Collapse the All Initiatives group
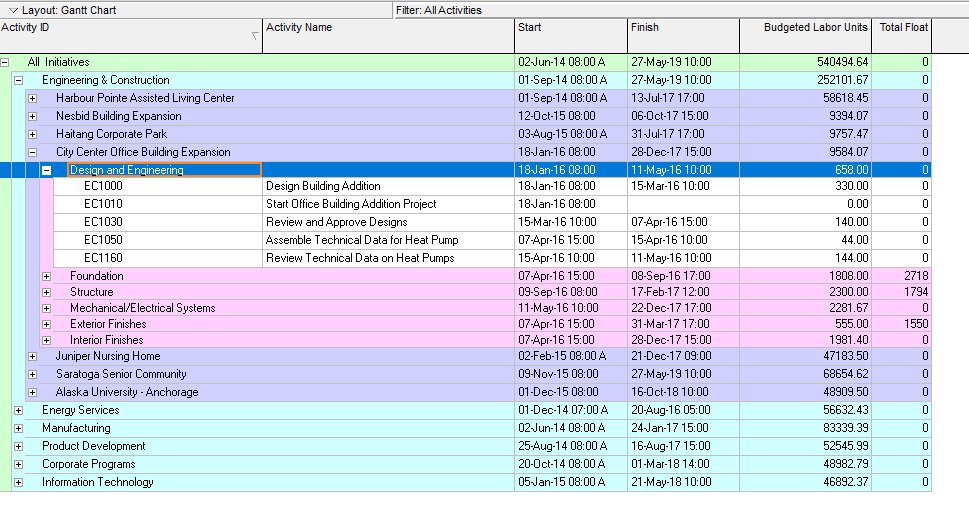Image resolution: width=969 pixels, height=524 pixels. pyautogui.click(x=5, y=62)
